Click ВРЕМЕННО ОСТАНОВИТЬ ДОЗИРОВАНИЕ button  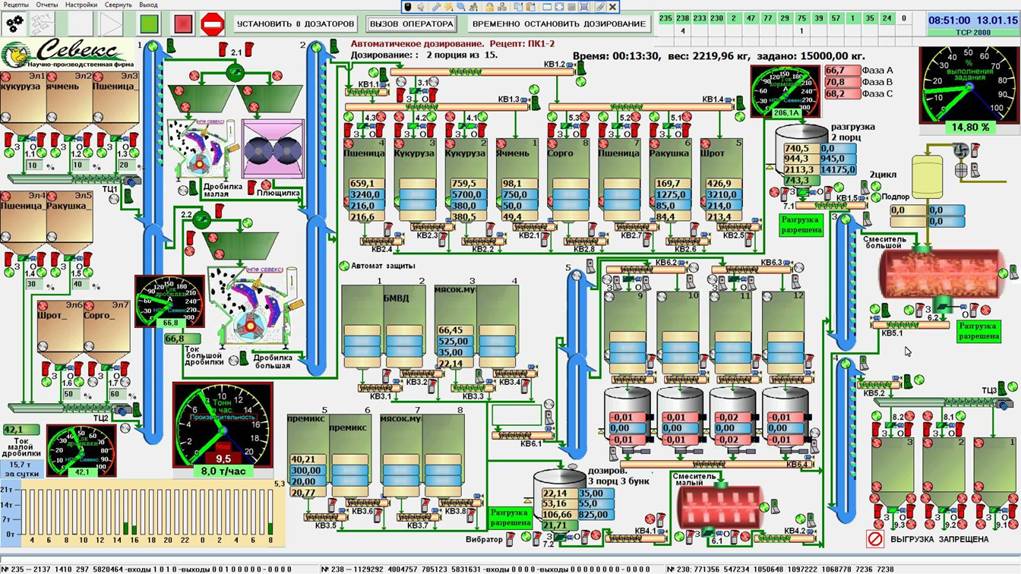pyautogui.click(x=558, y=23)
